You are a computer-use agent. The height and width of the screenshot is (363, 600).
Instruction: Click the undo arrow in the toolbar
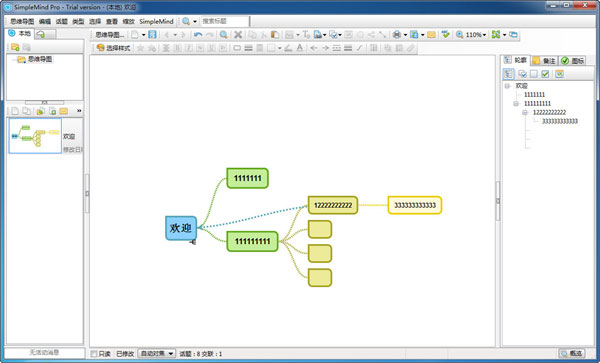[198, 35]
